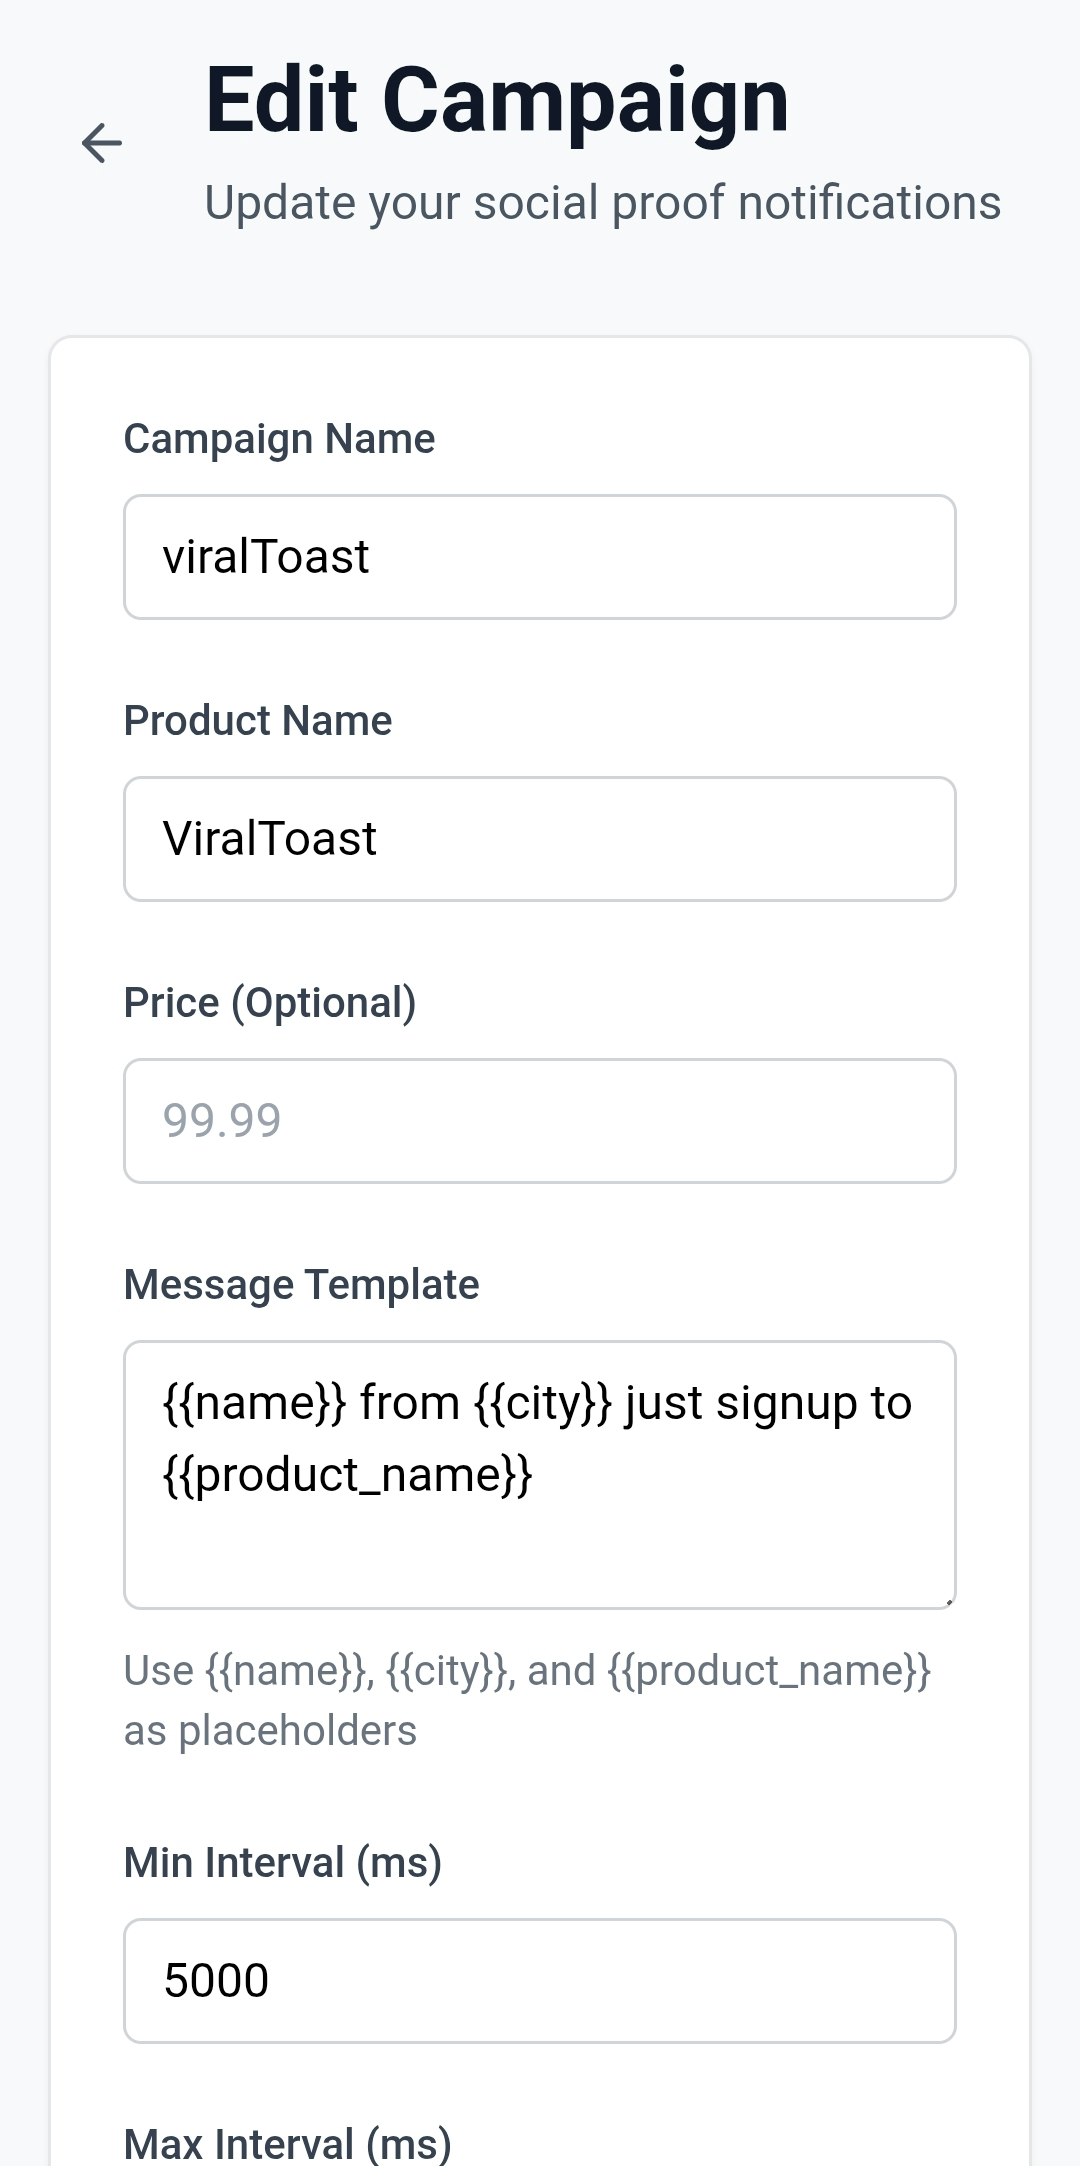Select the Price field showing 99.99 placeholder
The width and height of the screenshot is (1080, 2180).
(540, 1120)
